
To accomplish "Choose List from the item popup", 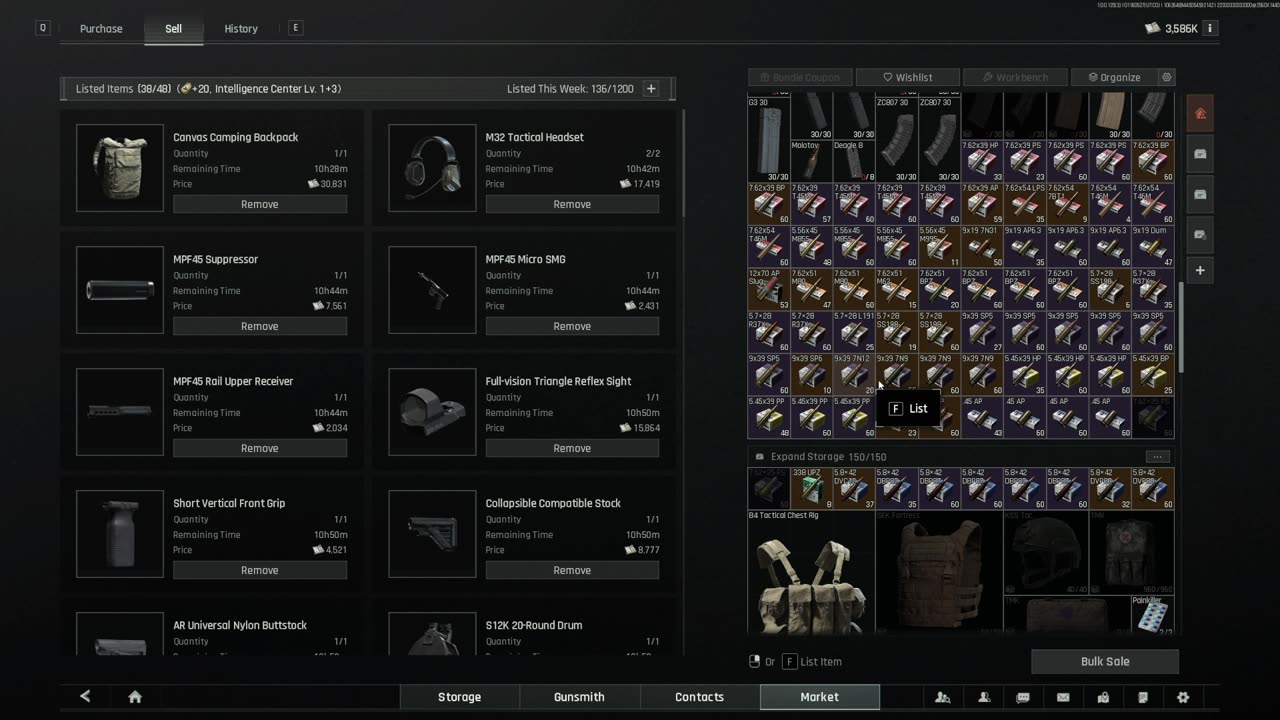I will [908, 408].
